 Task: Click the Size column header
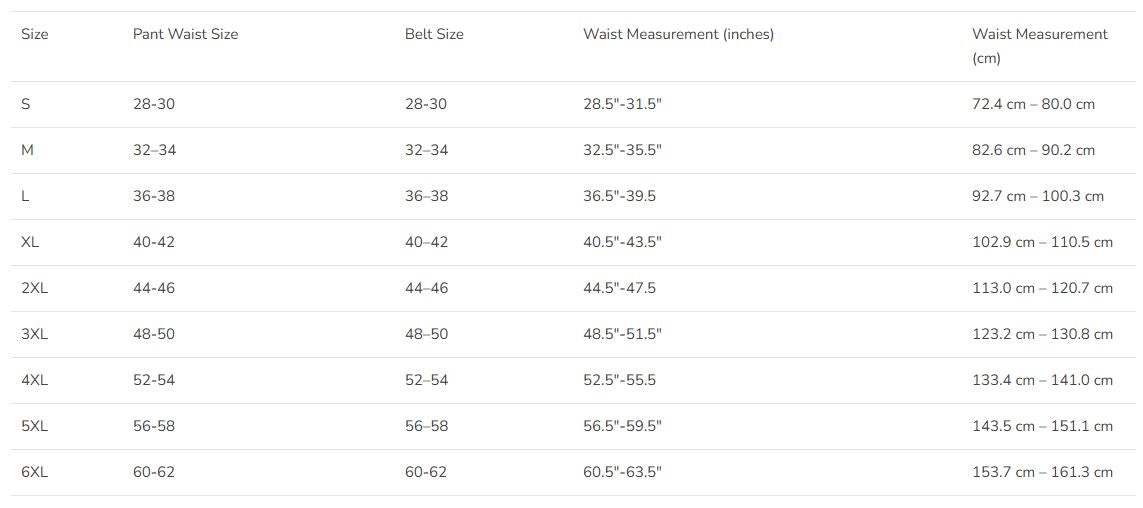coord(35,34)
